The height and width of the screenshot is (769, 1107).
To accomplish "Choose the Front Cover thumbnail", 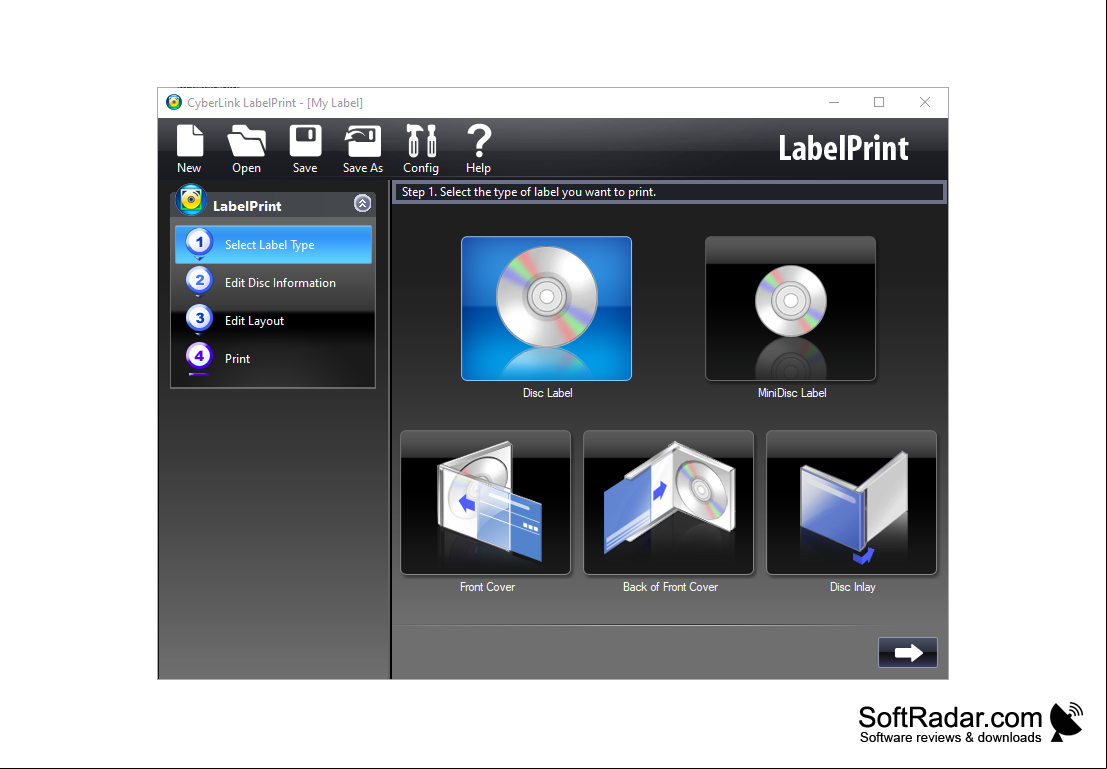I will click(x=486, y=502).
